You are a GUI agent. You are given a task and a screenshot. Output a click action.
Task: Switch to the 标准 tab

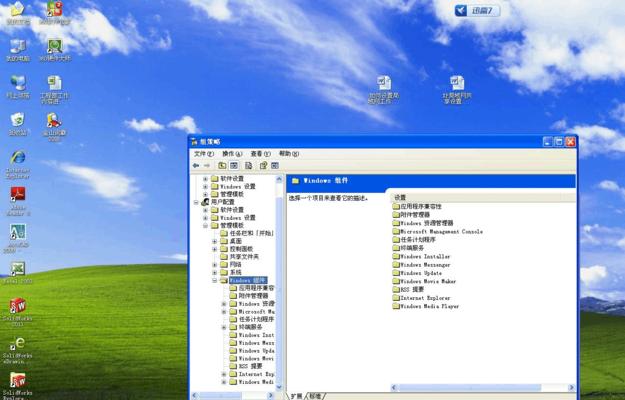[315, 396]
